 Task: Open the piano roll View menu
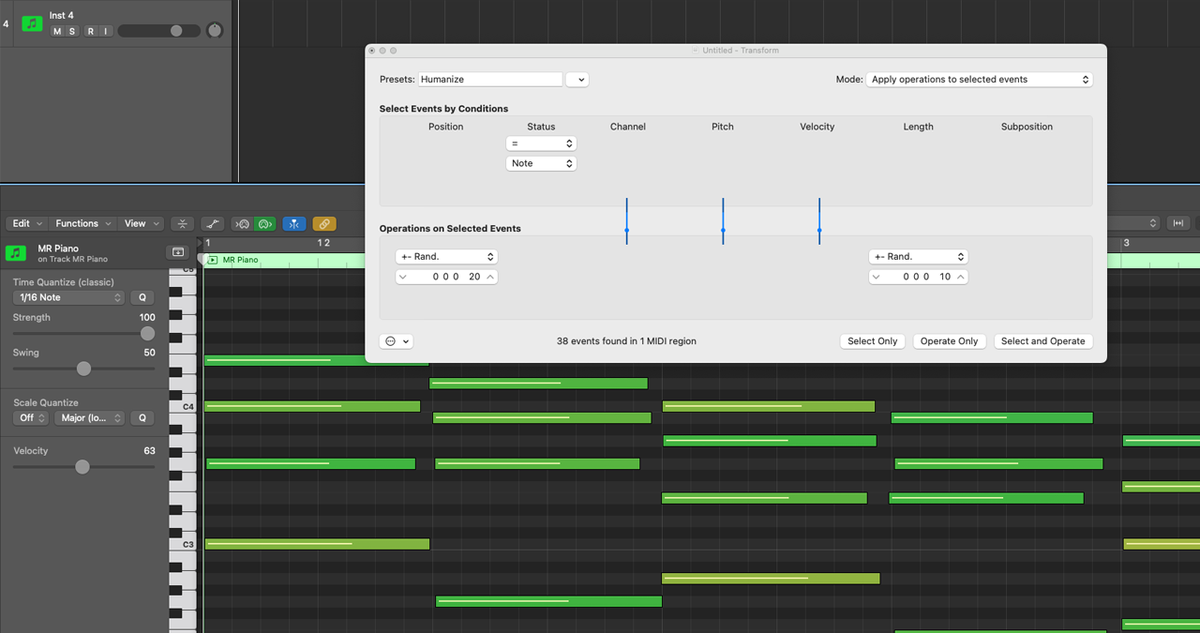pyautogui.click(x=140, y=223)
